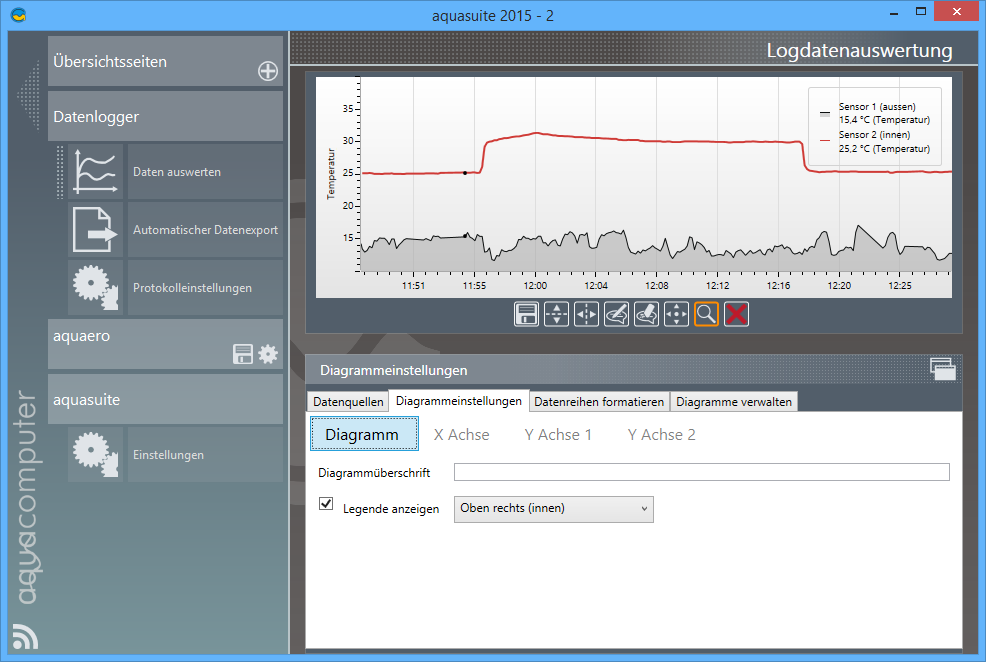
Task: Click the detach panel icon beside Diagrammeinstellungen
Action: coord(942,369)
